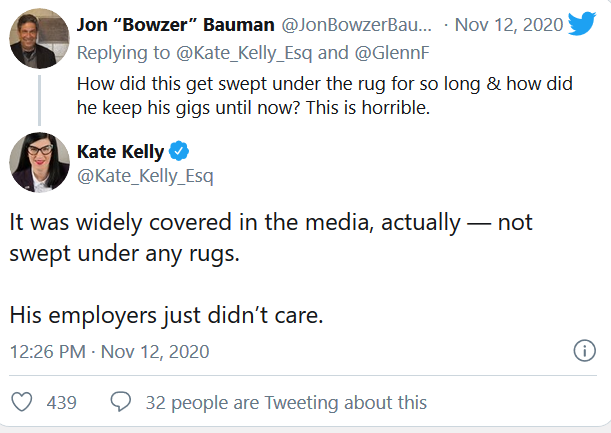Click the 439 likes count
This screenshot has height=433, width=611.
pos(62,403)
